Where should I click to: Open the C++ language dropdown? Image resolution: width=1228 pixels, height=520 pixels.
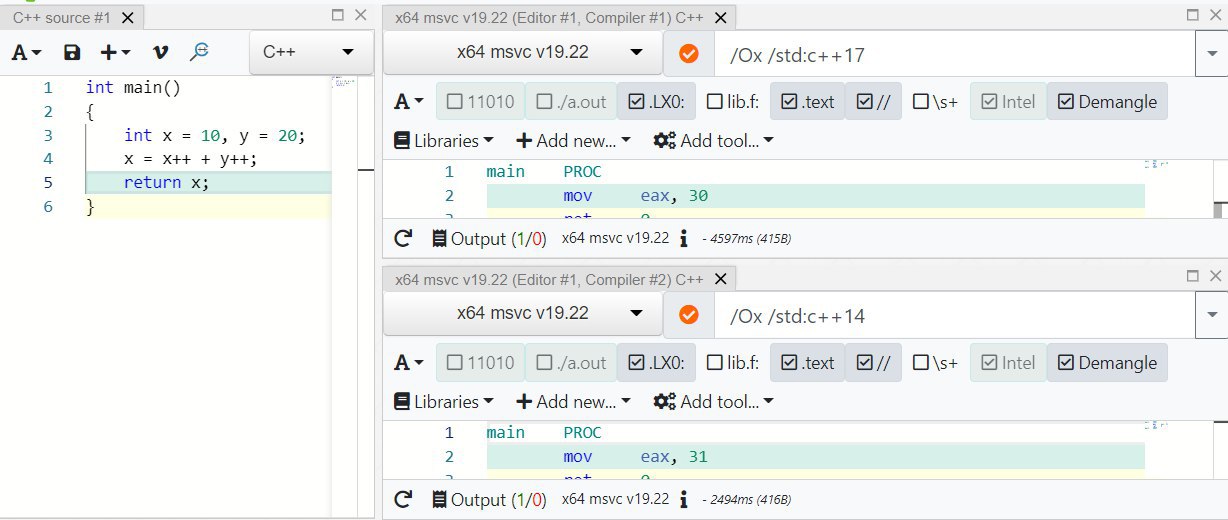pyautogui.click(x=309, y=53)
